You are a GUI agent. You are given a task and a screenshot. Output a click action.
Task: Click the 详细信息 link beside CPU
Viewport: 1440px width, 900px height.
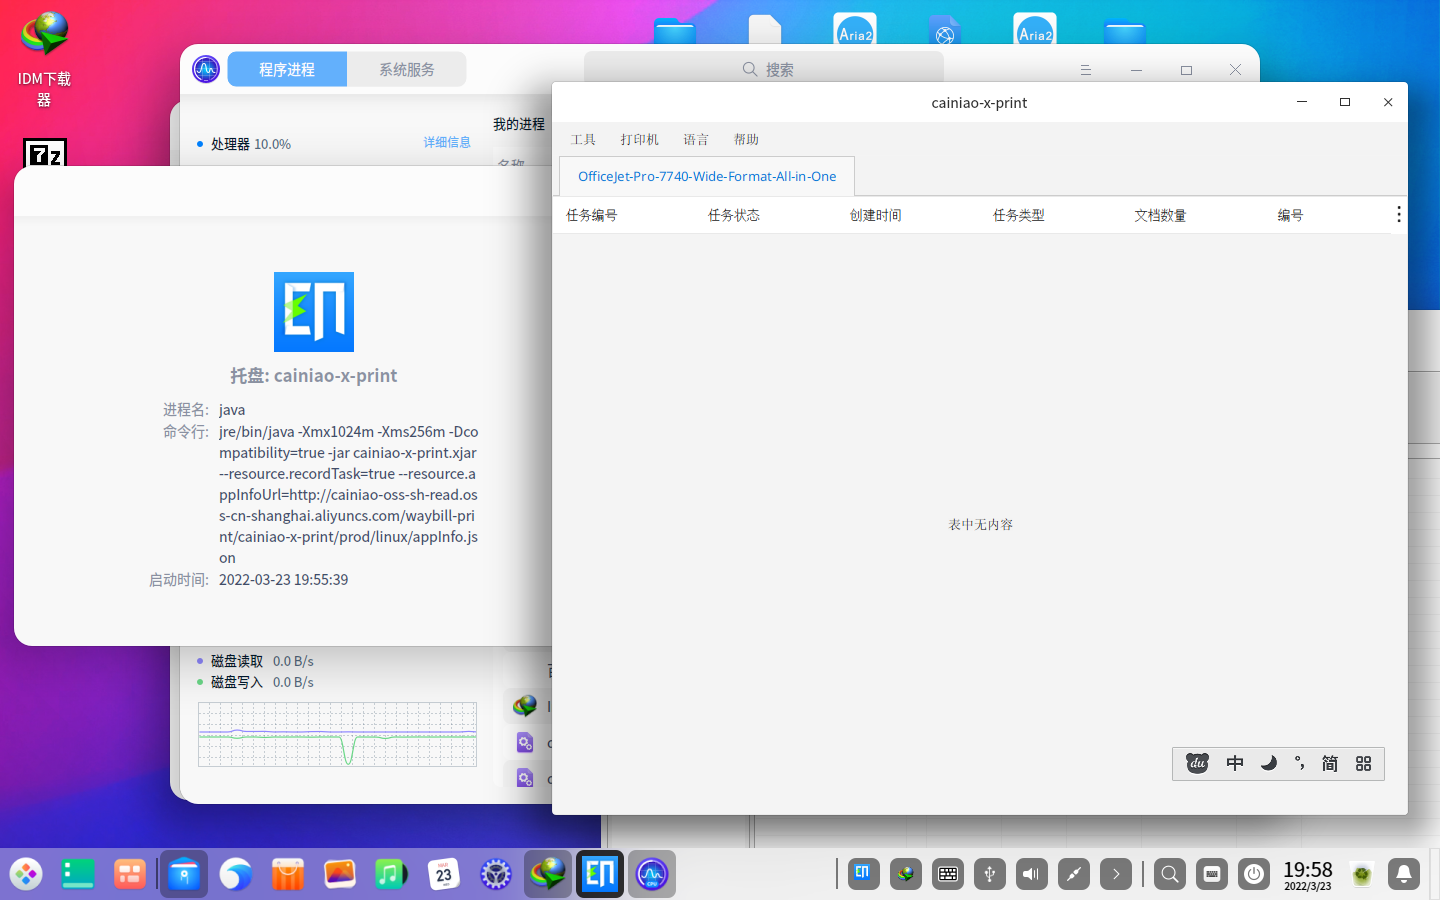(447, 143)
